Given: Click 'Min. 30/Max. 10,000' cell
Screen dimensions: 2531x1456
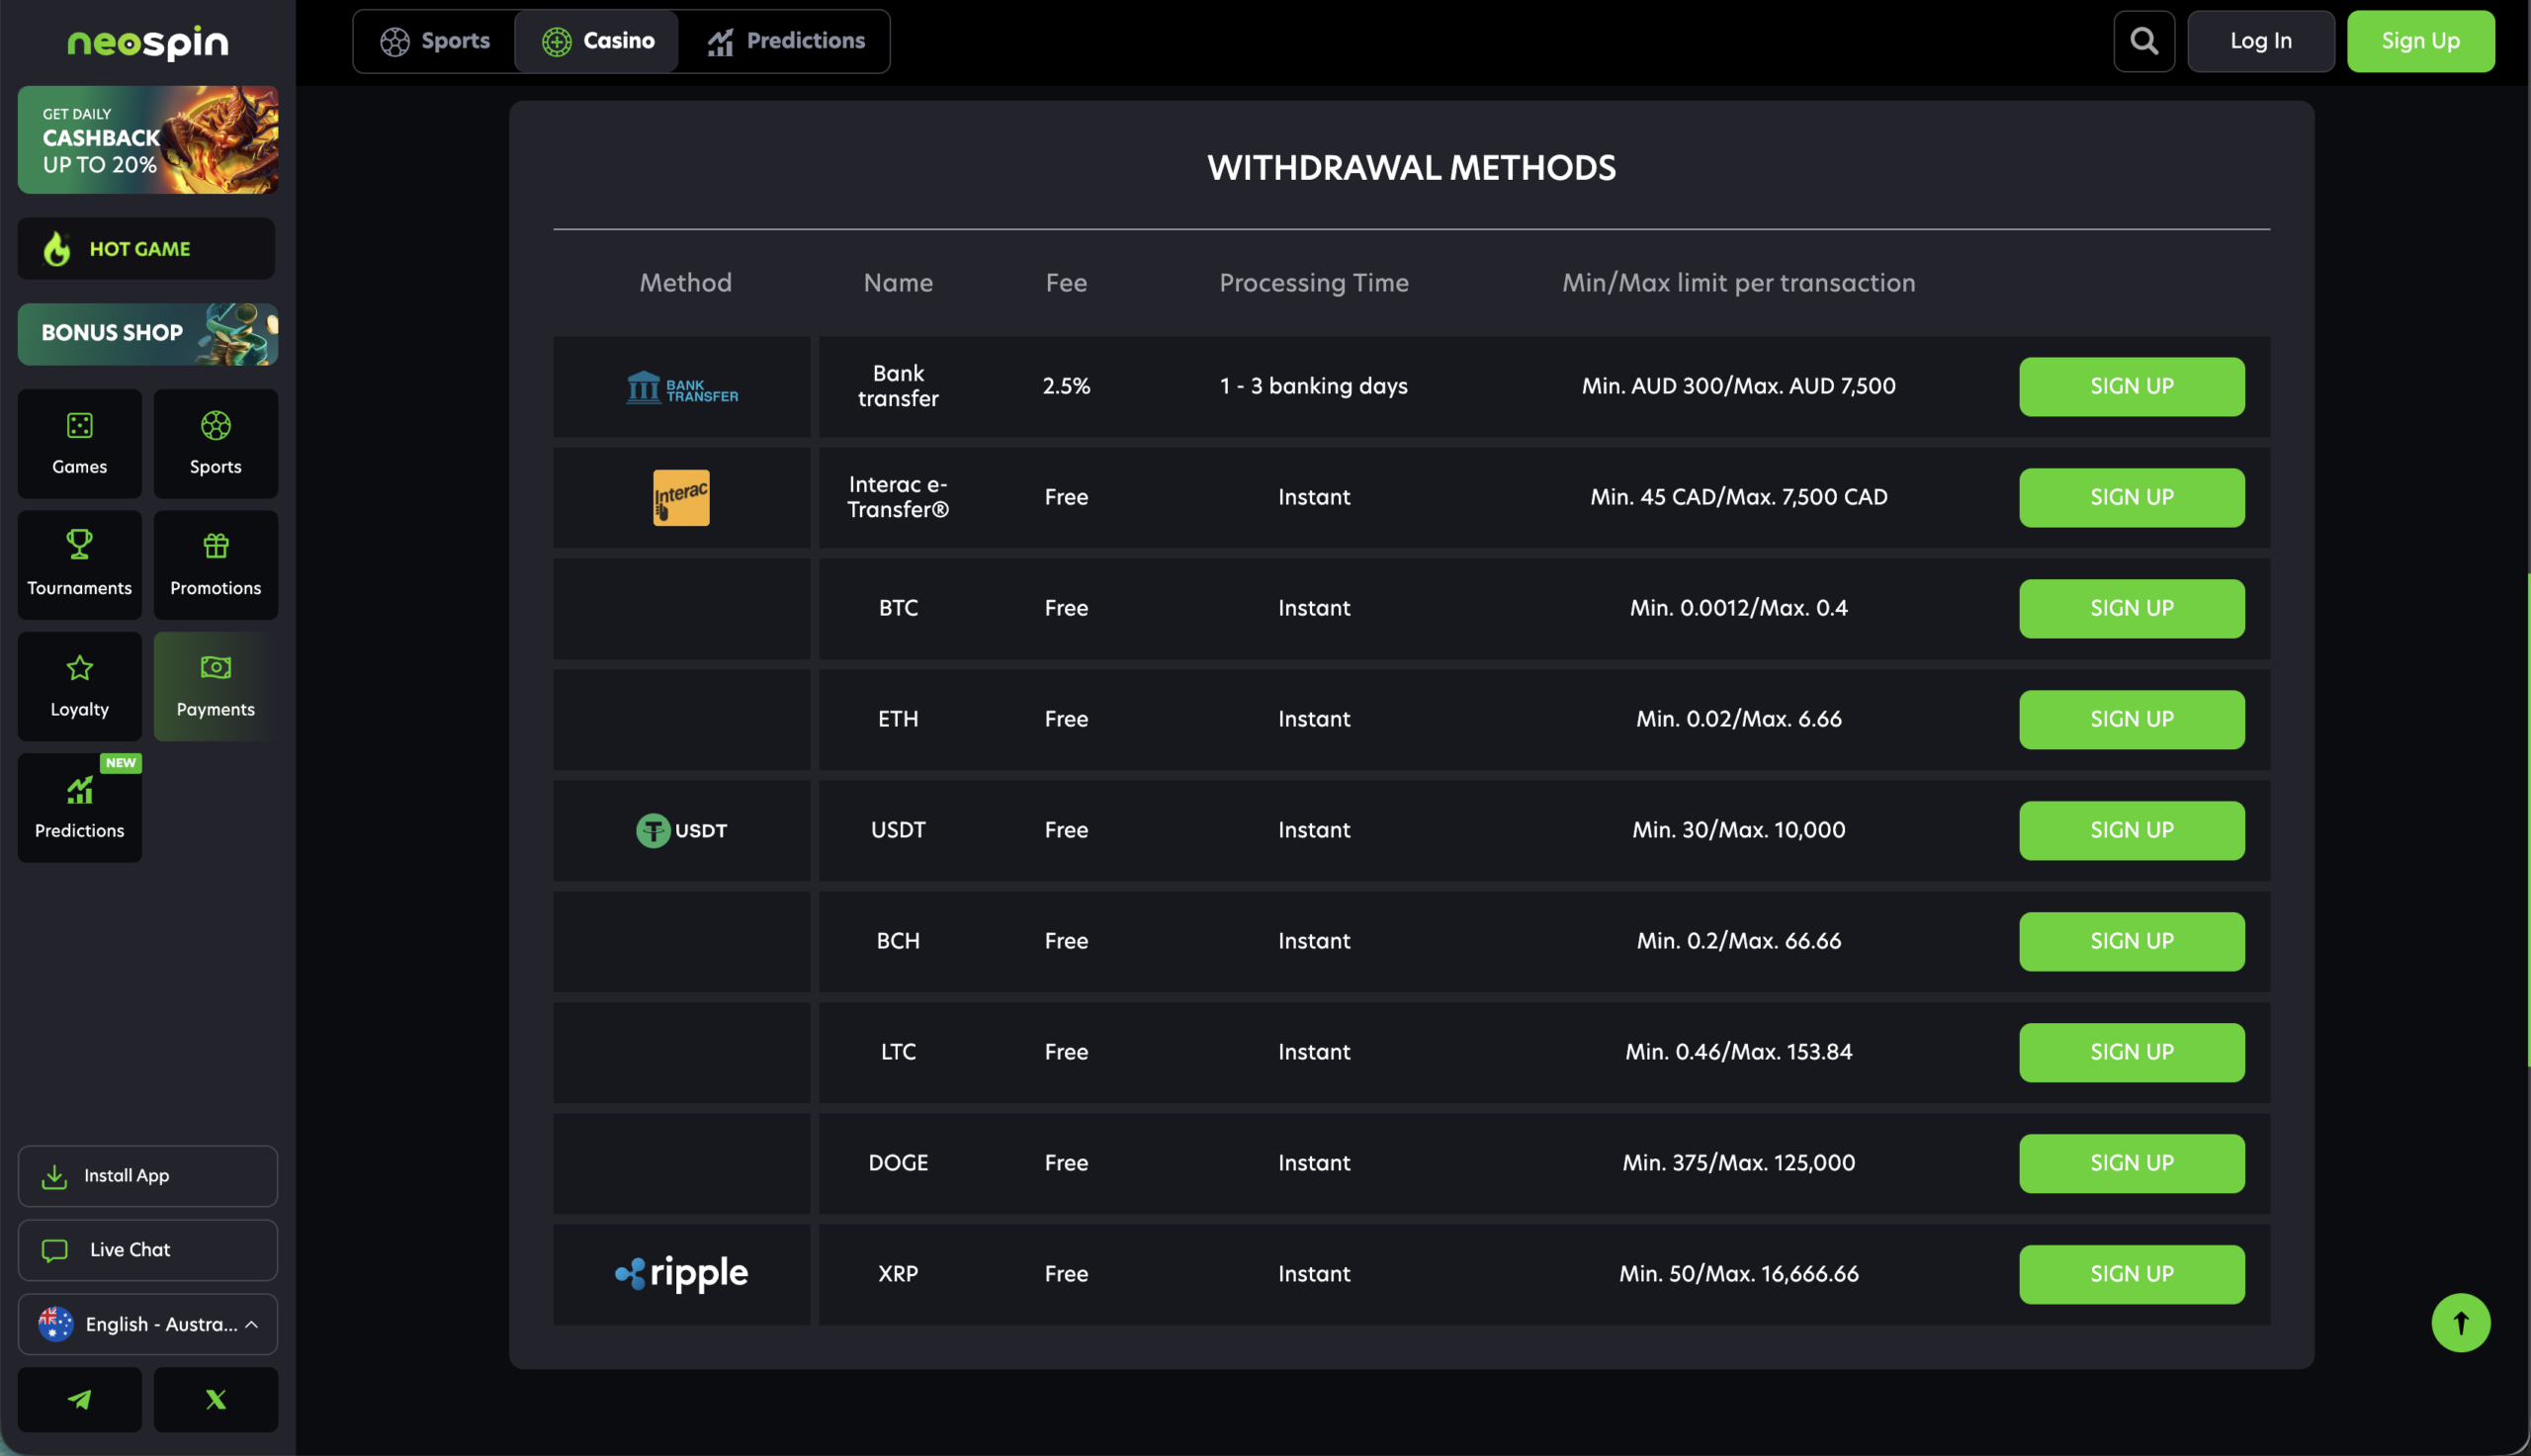Looking at the screenshot, I should (x=1739, y=830).
